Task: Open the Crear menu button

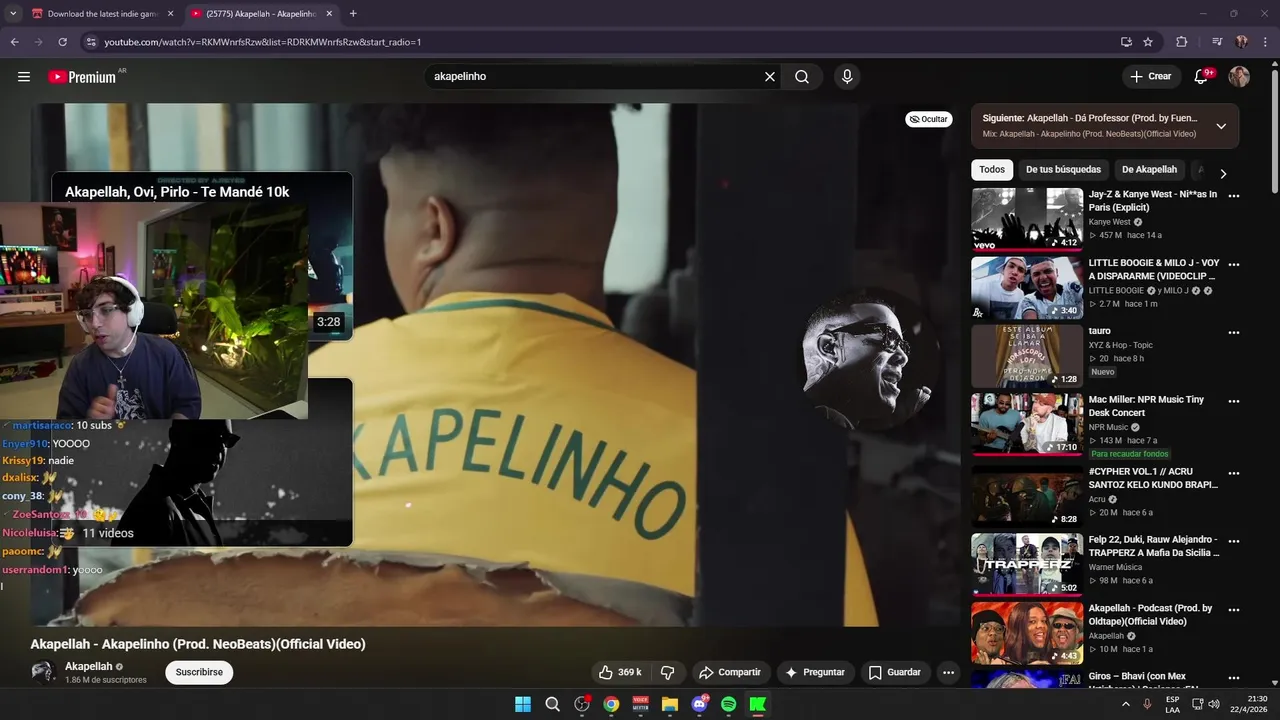Action: 1150,76
